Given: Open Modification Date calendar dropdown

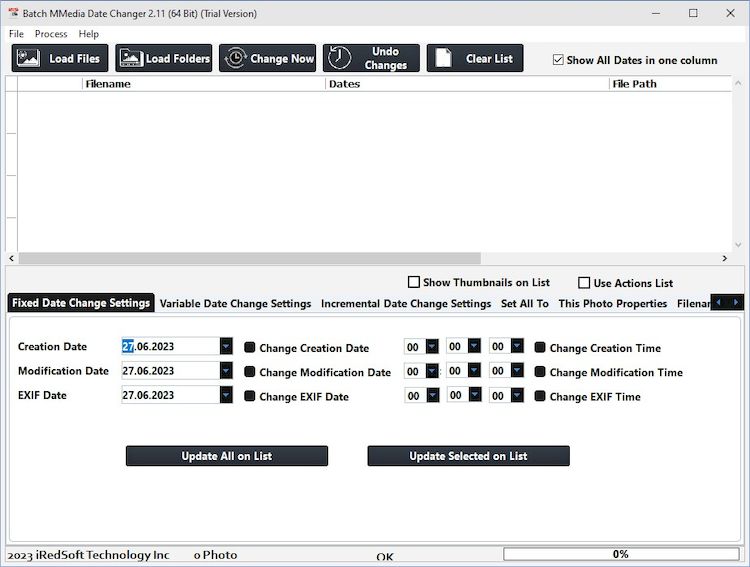Looking at the screenshot, I should 226,370.
